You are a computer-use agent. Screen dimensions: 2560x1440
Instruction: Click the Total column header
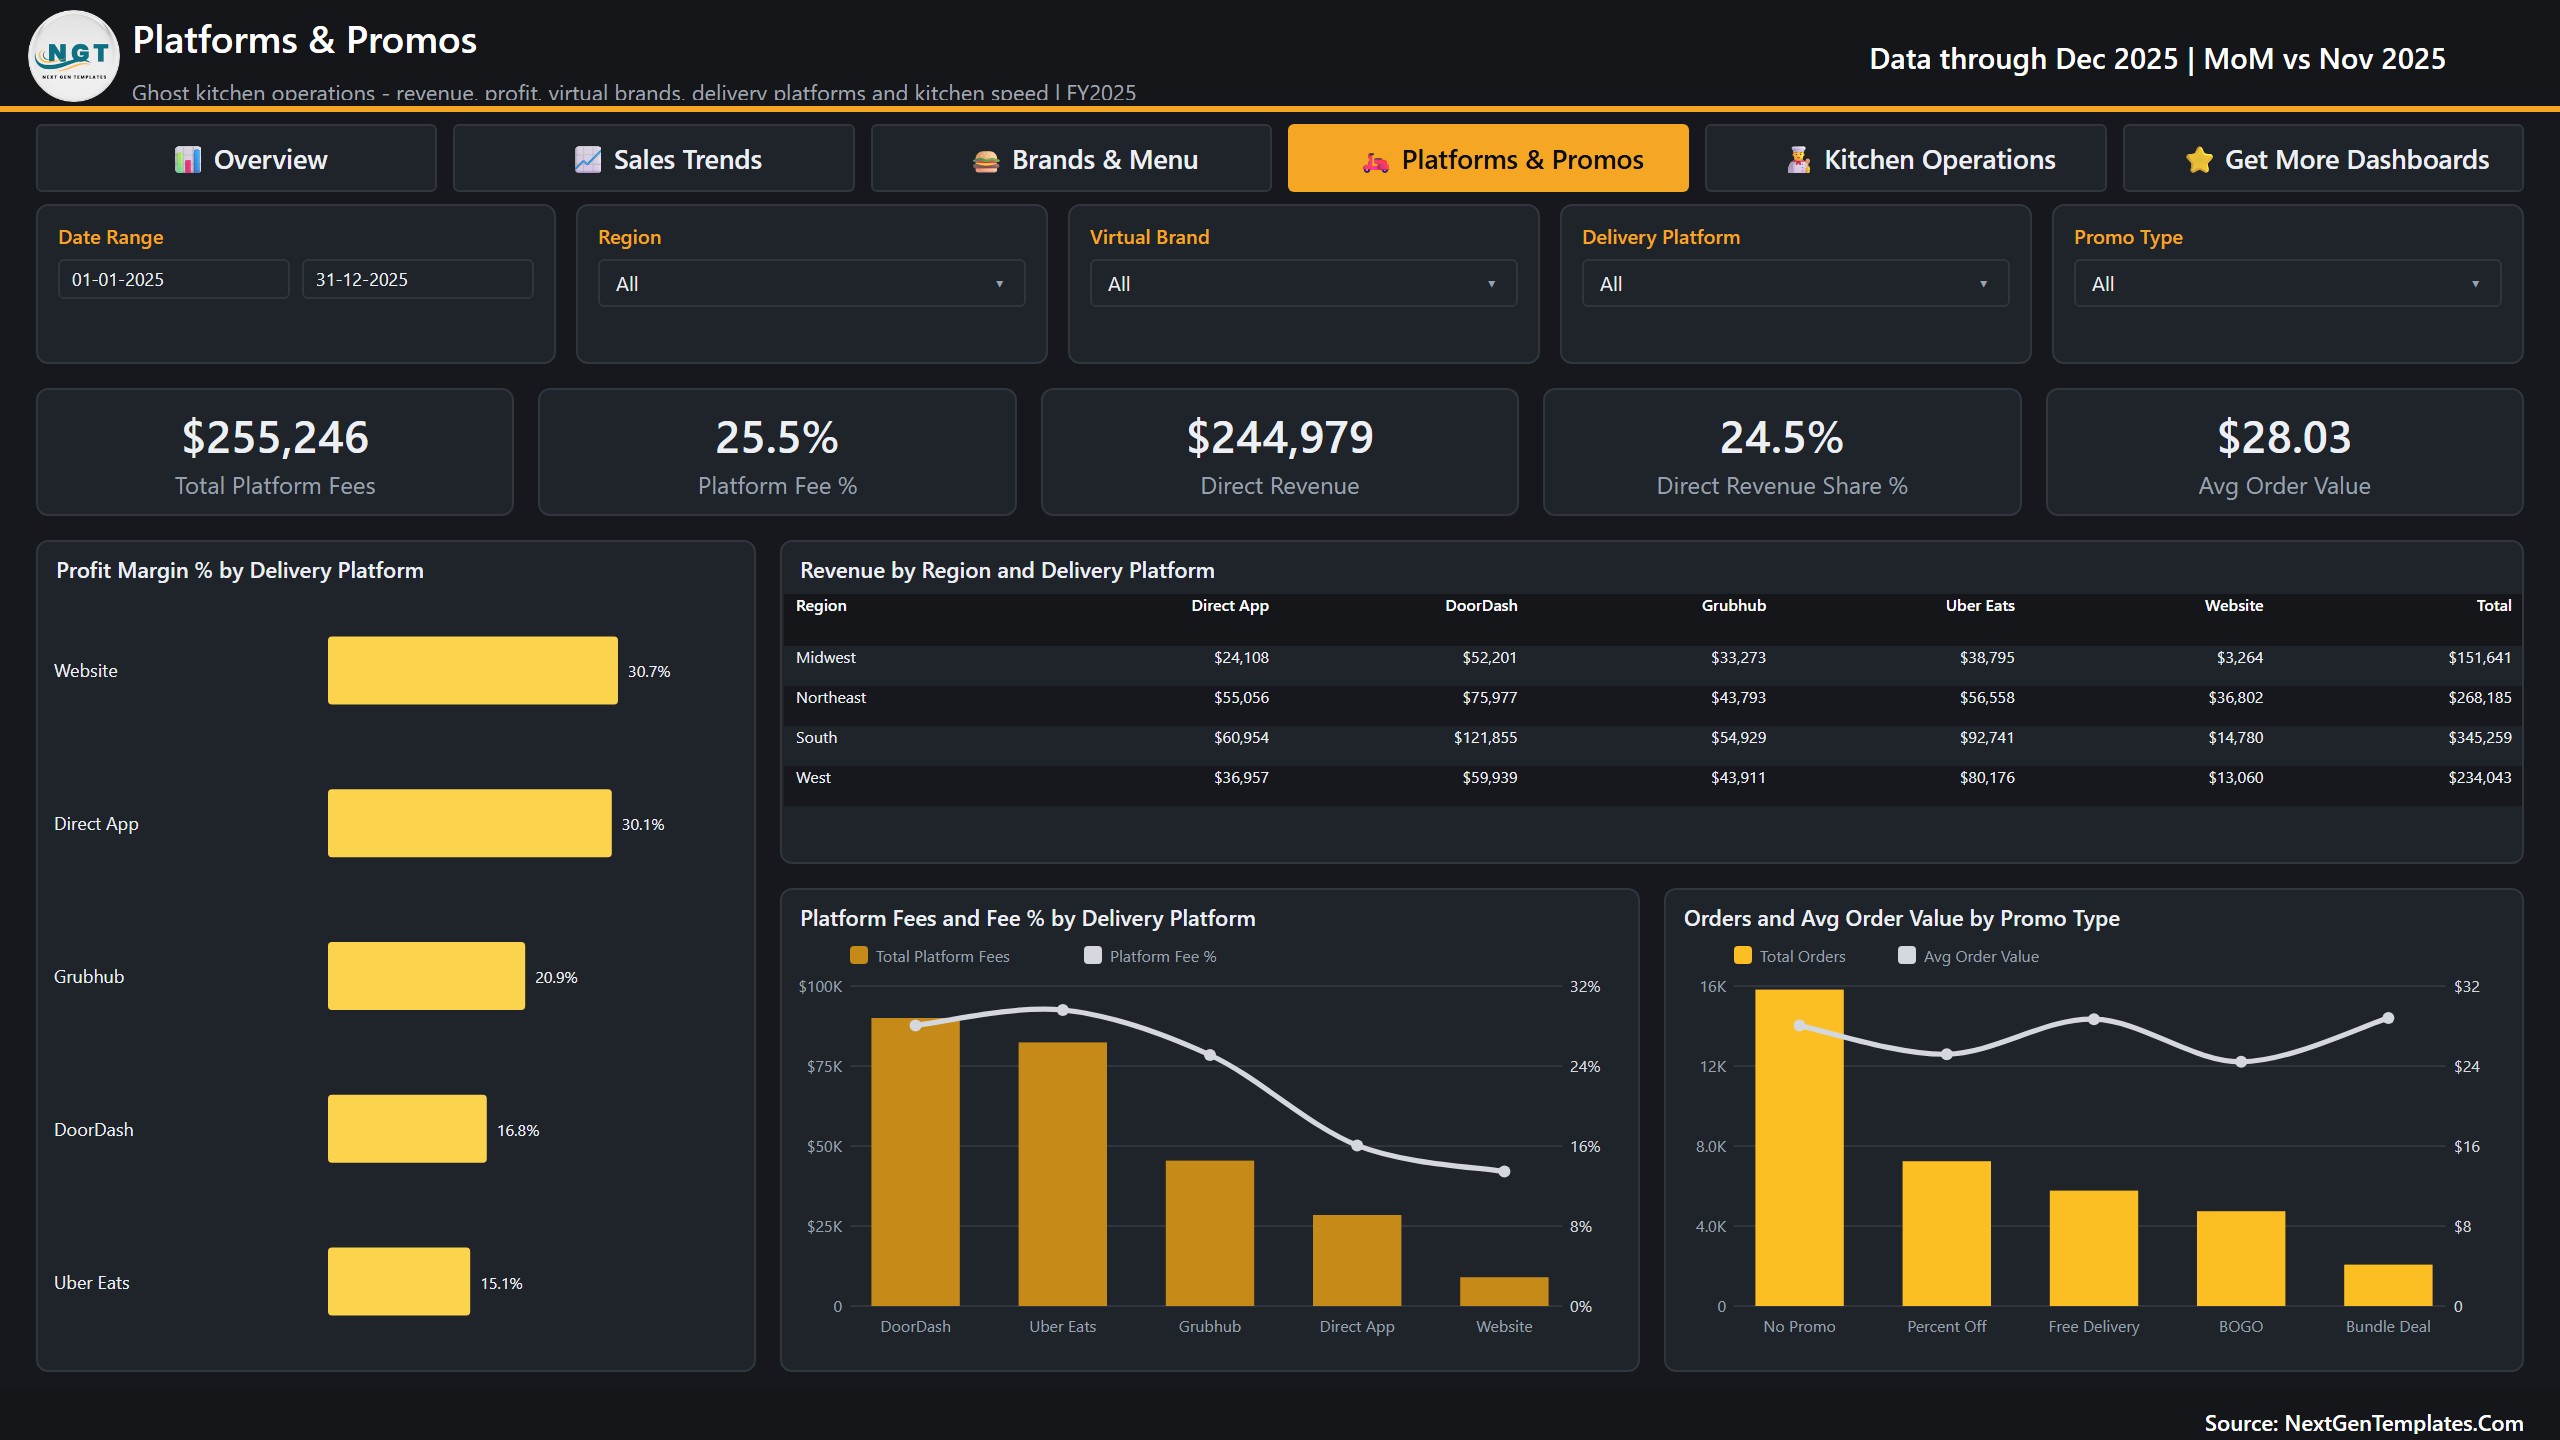click(x=2494, y=606)
